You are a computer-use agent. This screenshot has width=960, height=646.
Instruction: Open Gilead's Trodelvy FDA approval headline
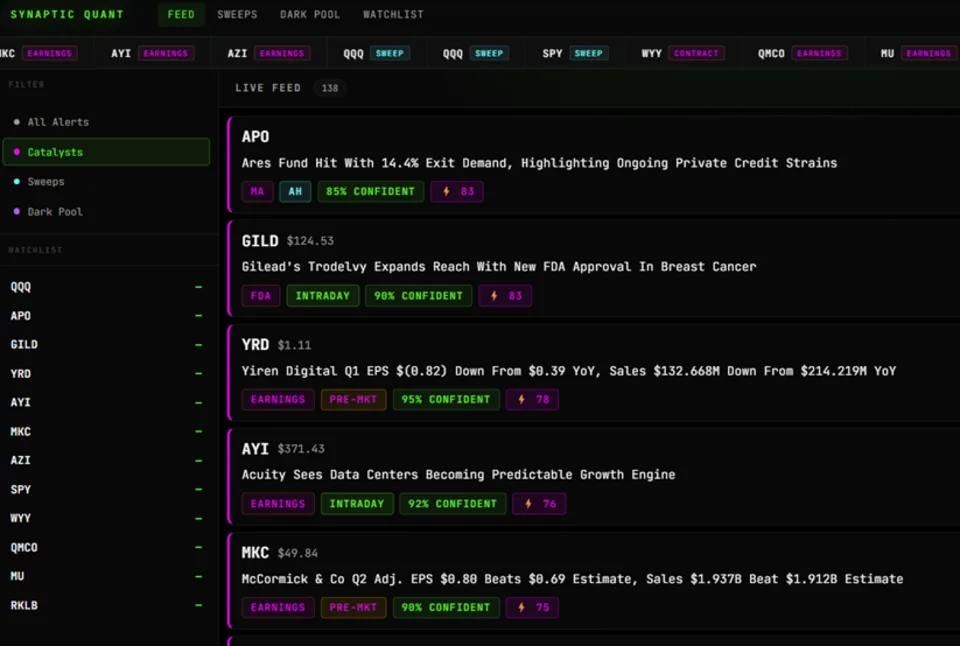click(x=498, y=267)
